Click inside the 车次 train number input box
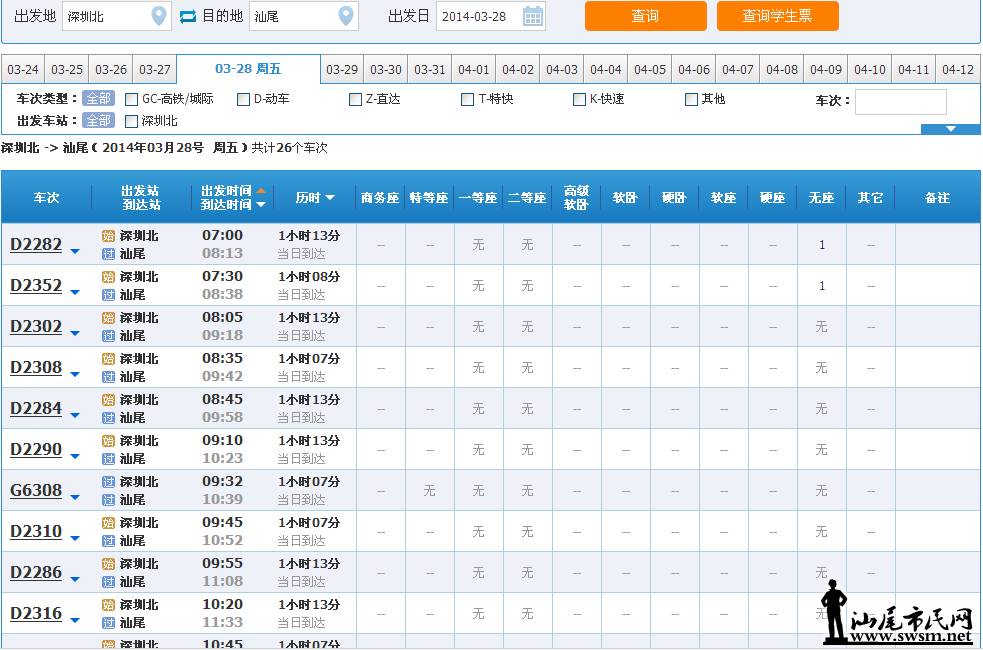Screen dimensions: 983x650 899,102
